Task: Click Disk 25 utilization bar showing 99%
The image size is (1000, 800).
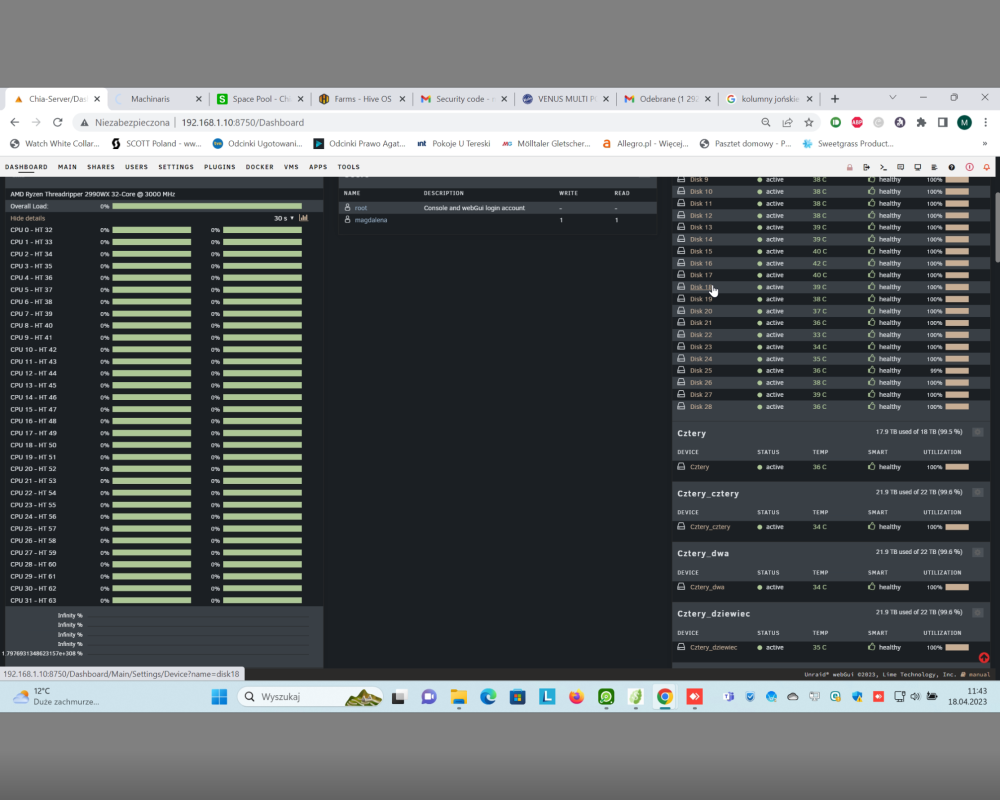Action: pos(957,371)
